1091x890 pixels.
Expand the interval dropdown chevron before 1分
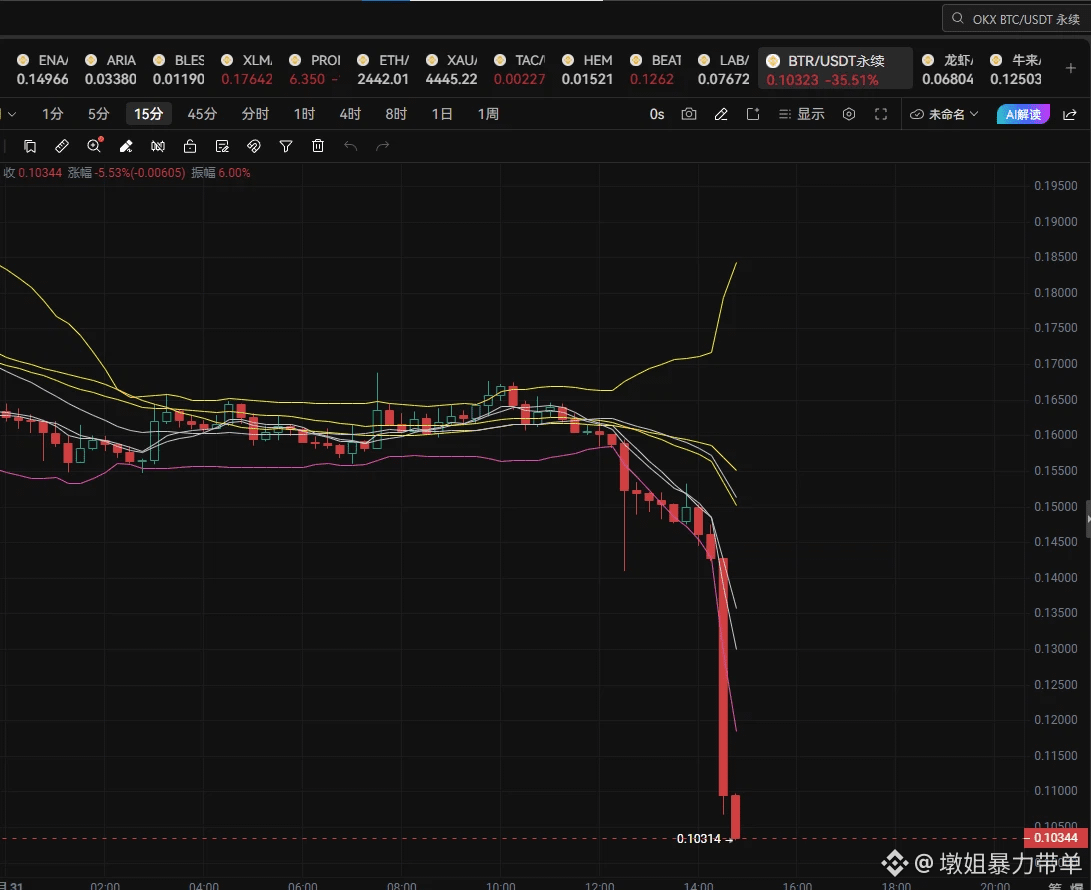tap(12, 114)
